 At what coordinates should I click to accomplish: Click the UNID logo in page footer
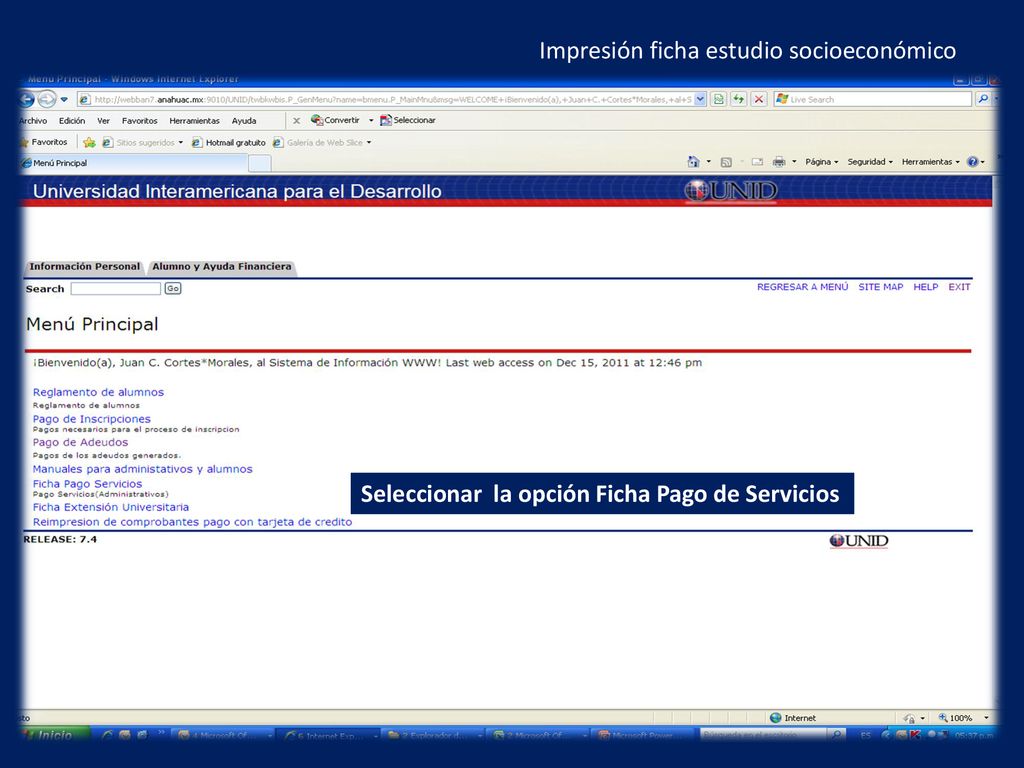pos(859,541)
